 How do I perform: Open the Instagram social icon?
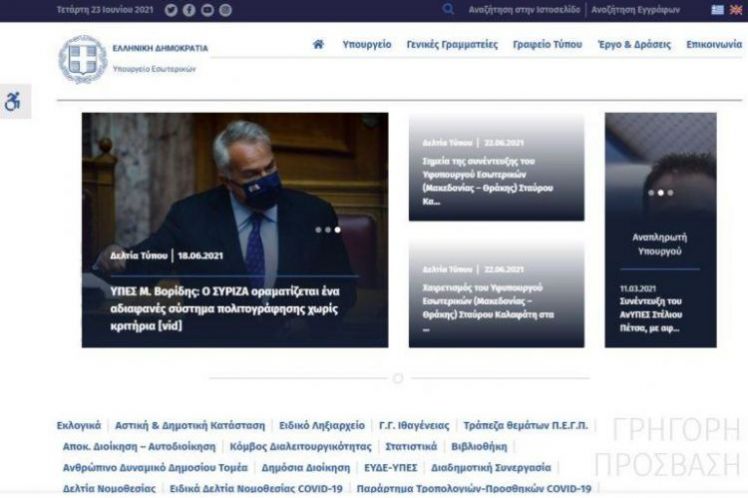point(225,10)
